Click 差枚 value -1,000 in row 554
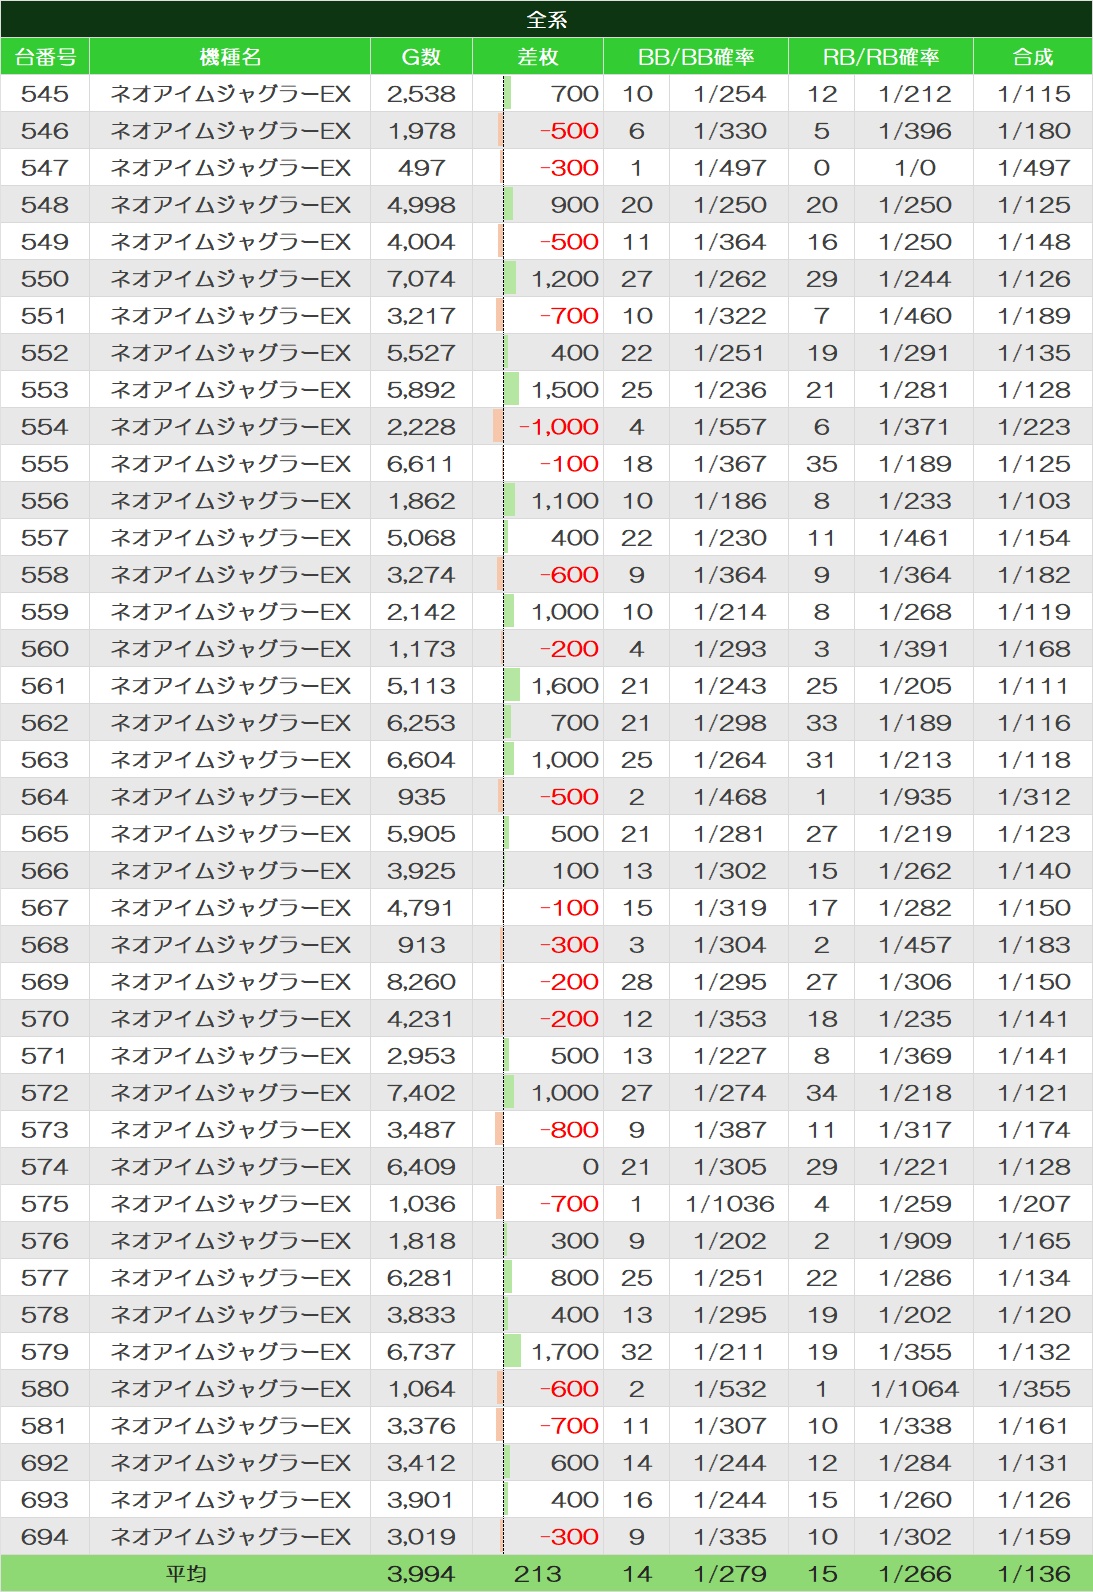This screenshot has height=1592, width=1093. click(x=559, y=427)
